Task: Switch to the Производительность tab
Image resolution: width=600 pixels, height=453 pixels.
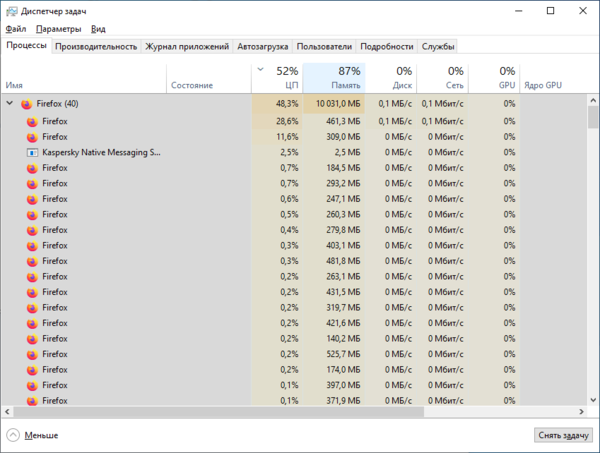Action: tap(96, 46)
